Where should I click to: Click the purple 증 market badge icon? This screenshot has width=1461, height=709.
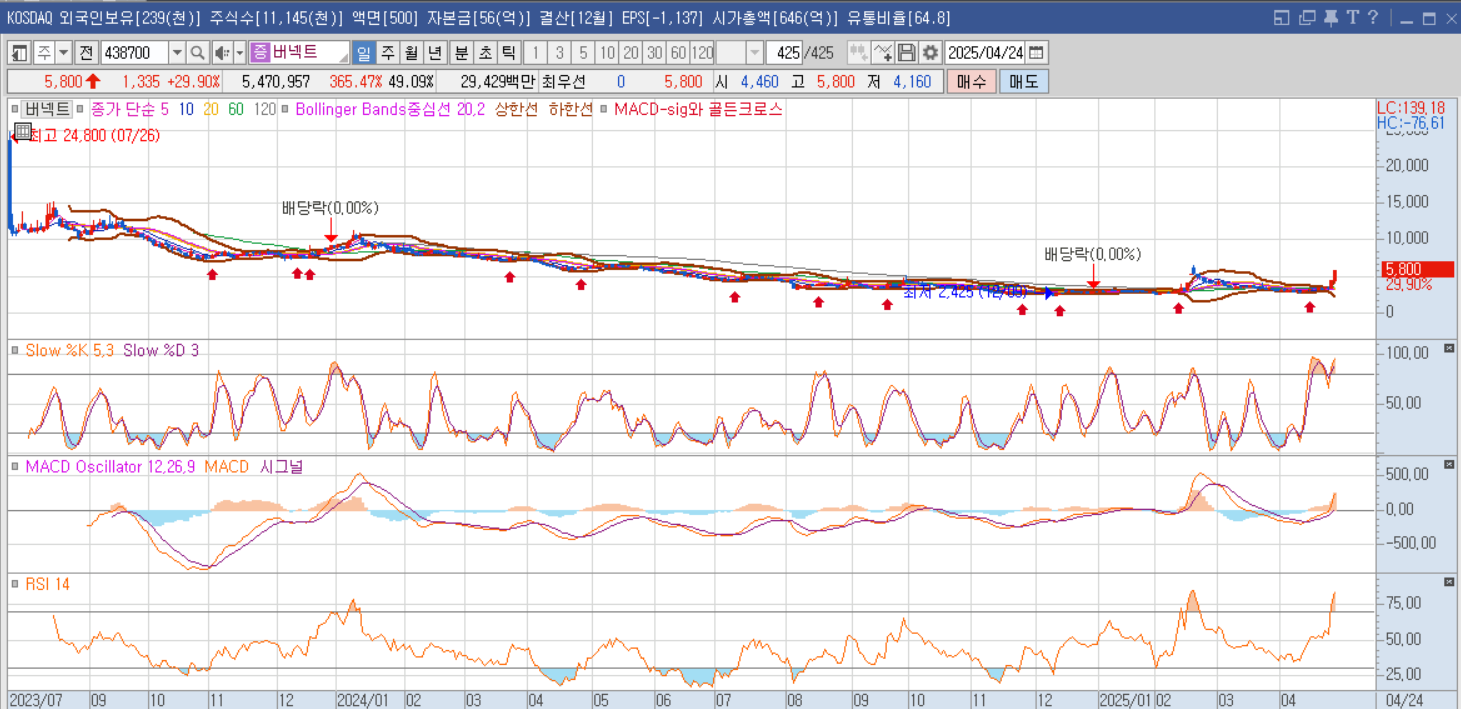260,53
